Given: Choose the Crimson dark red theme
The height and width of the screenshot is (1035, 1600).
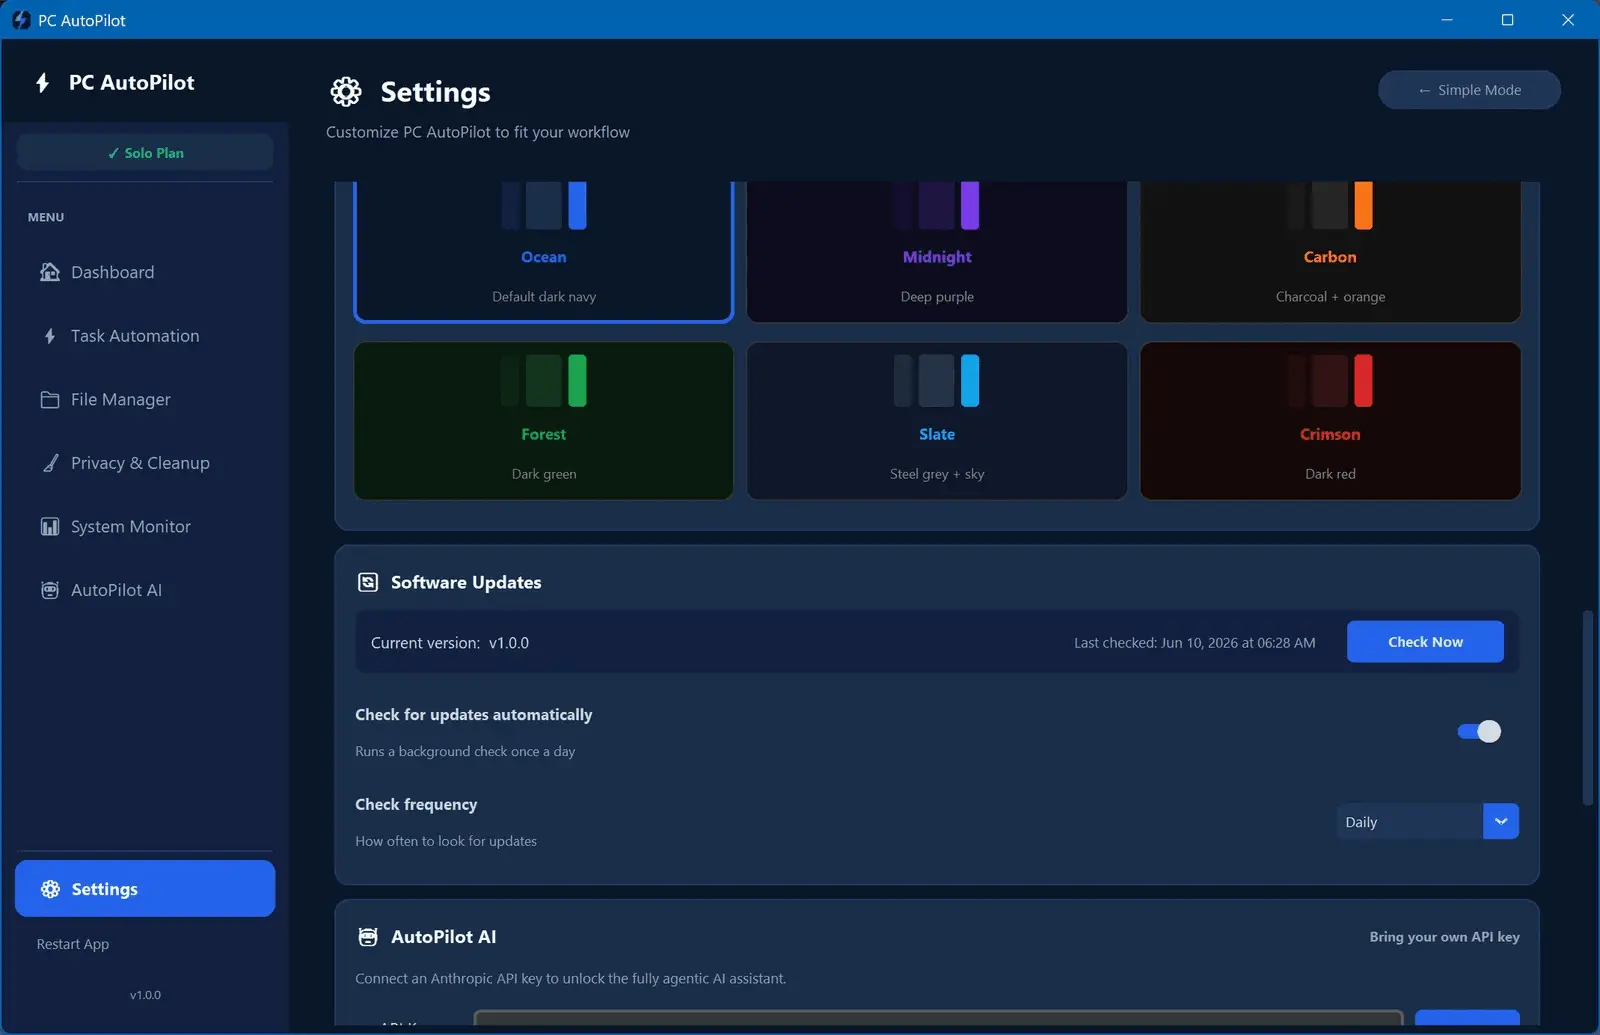Looking at the screenshot, I should (1330, 421).
